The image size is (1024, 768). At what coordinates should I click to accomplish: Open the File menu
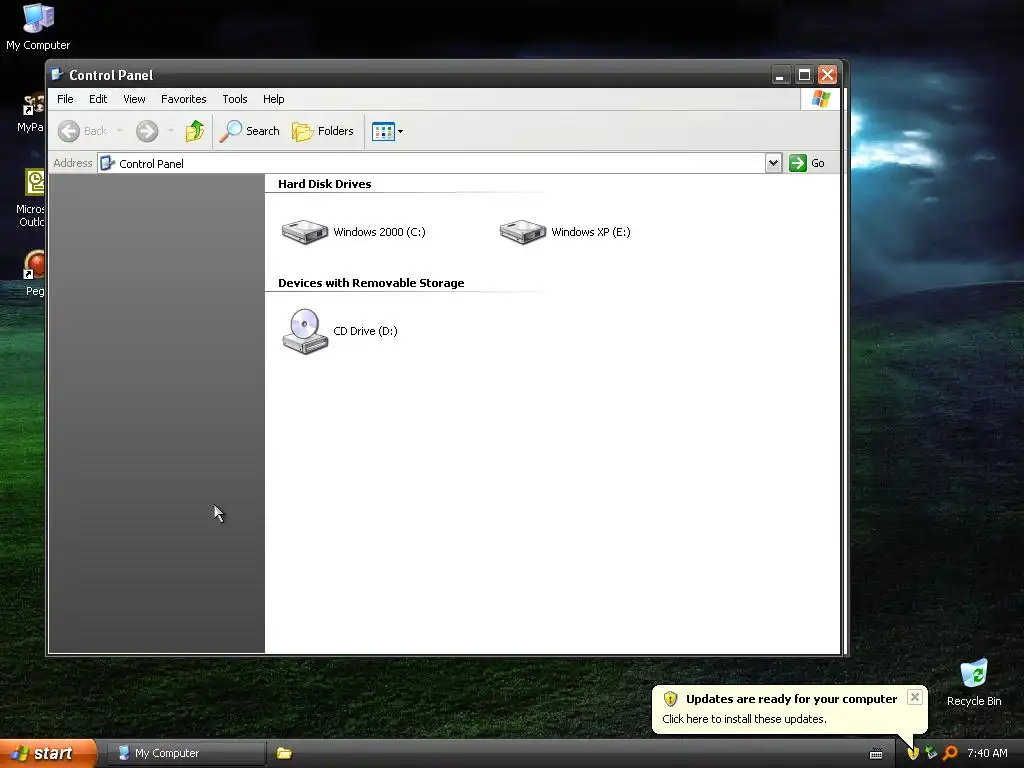[65, 99]
